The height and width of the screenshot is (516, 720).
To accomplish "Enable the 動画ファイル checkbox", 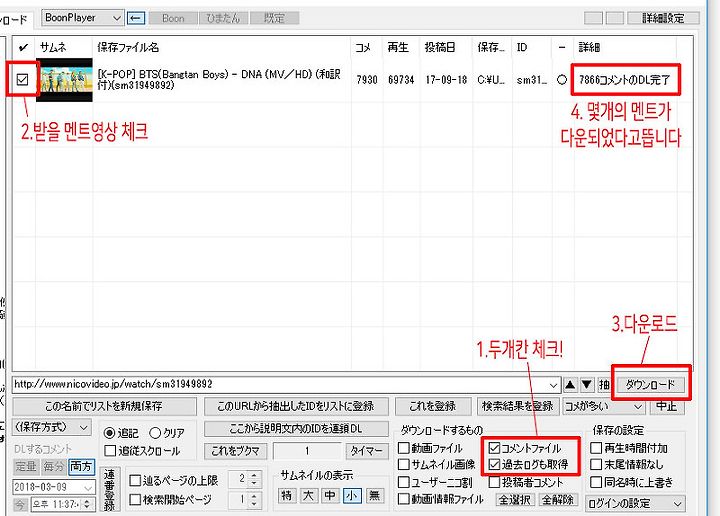I will pos(404,448).
